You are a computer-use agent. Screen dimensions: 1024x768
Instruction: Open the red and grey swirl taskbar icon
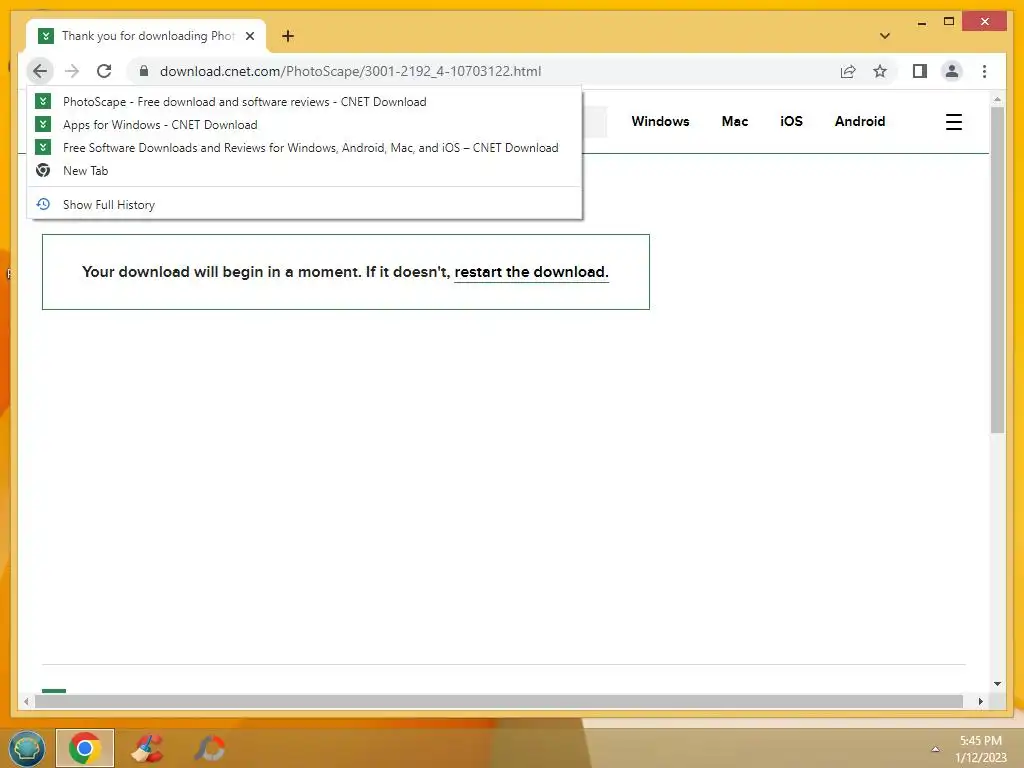[210, 748]
